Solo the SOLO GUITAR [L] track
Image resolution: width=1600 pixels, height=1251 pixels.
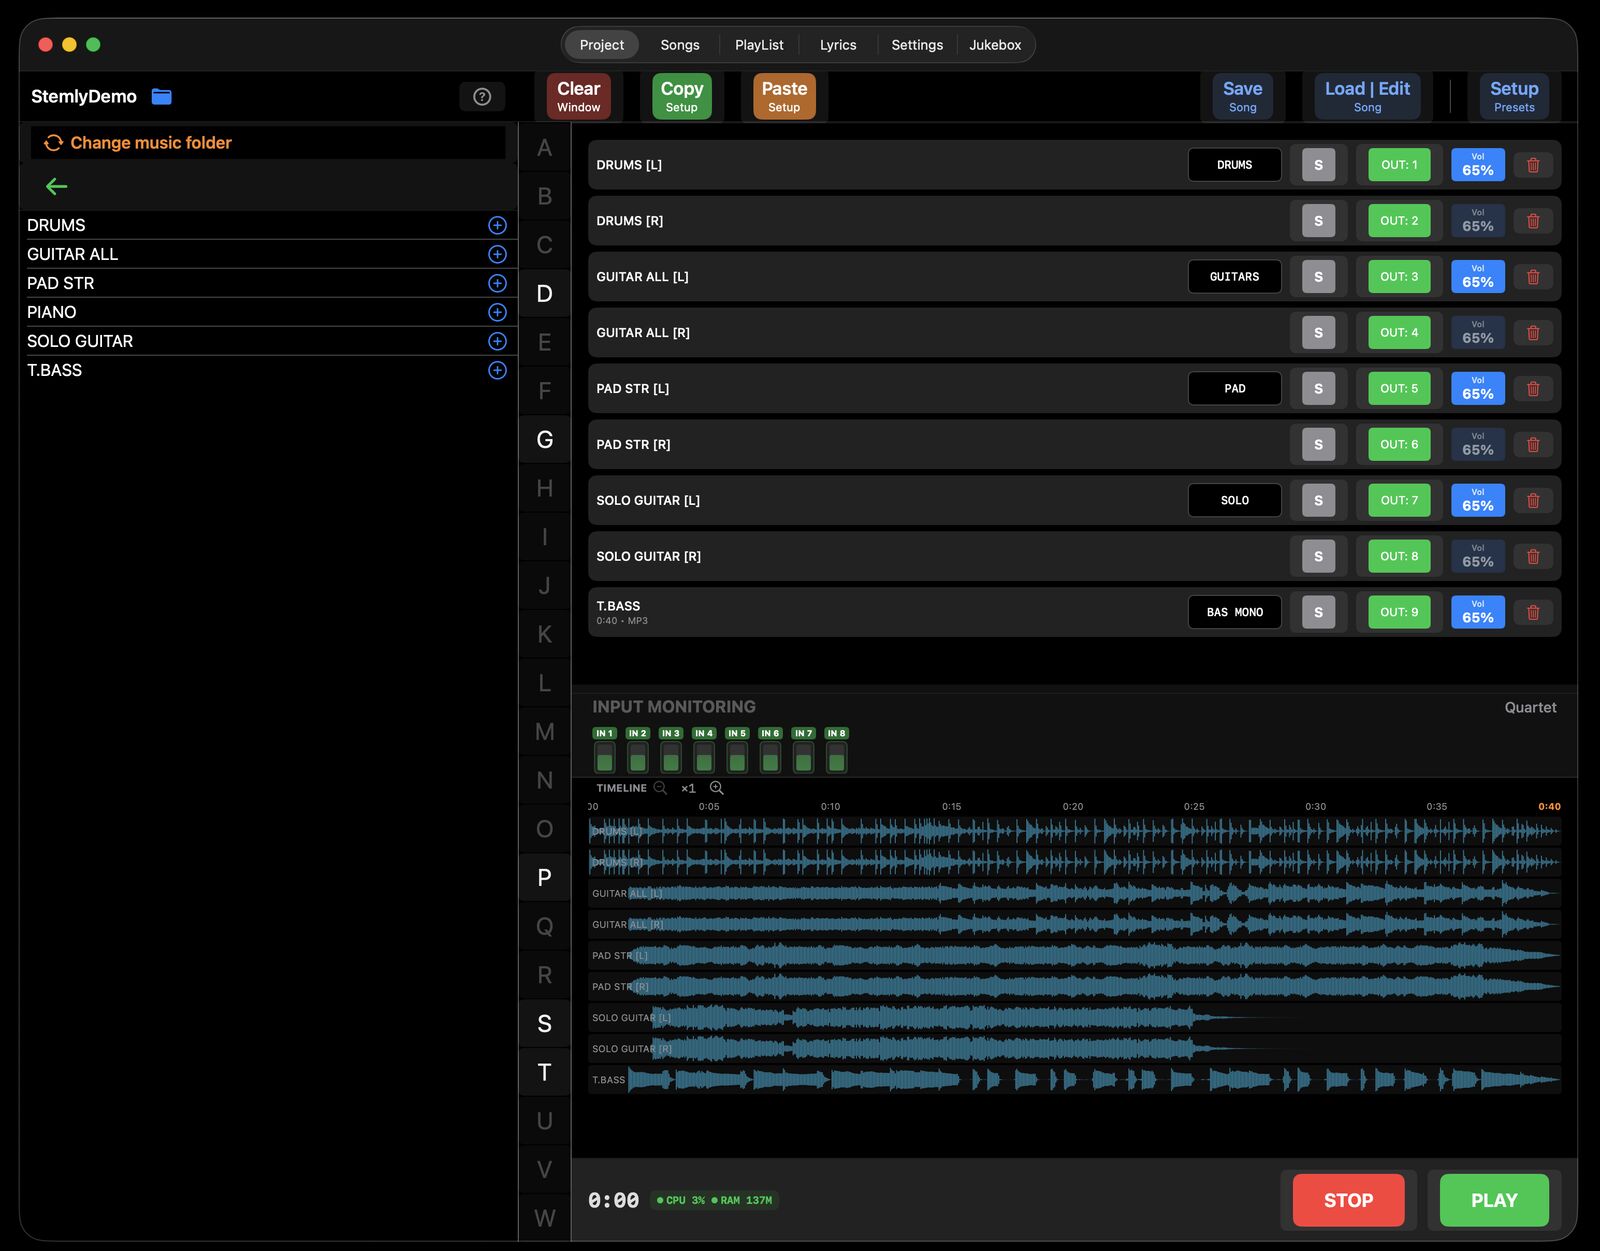tap(1318, 501)
